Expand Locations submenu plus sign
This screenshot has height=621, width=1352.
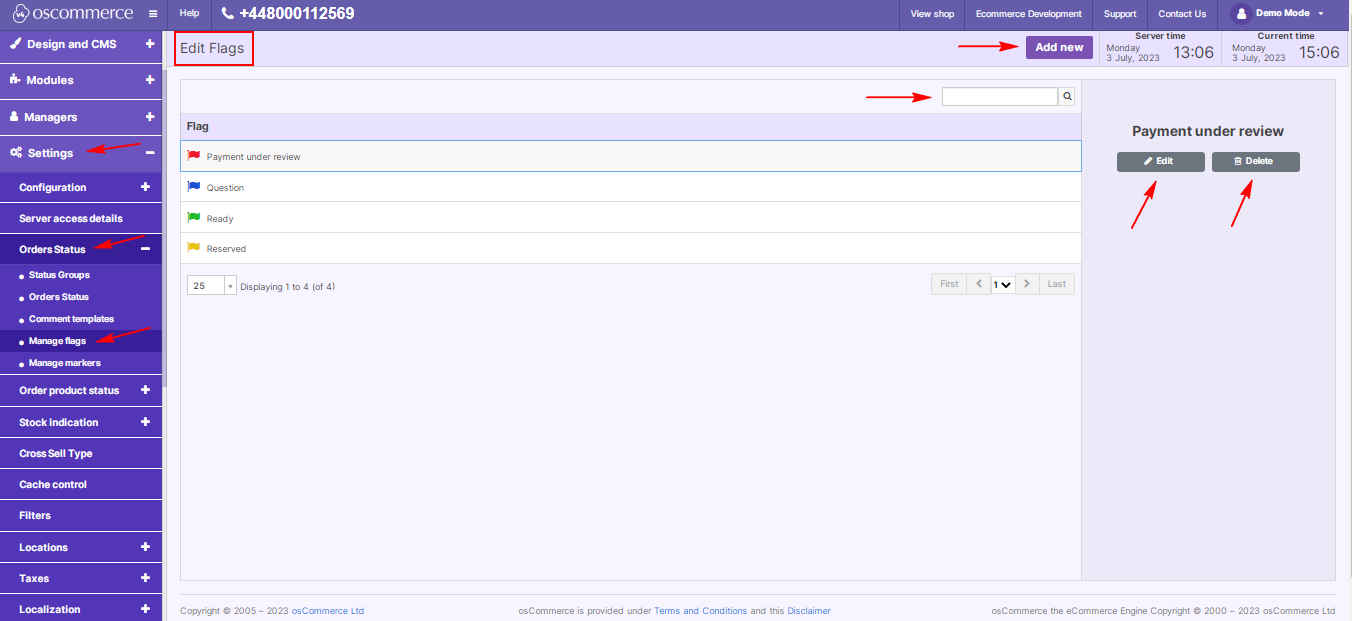[x=145, y=547]
